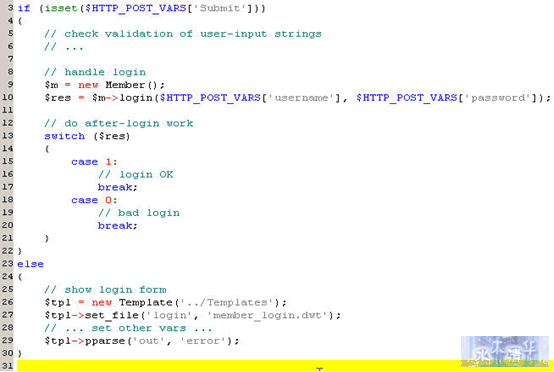Click the 'new' keyword on line 26
This screenshot has width=554, height=372.
coord(102,302)
